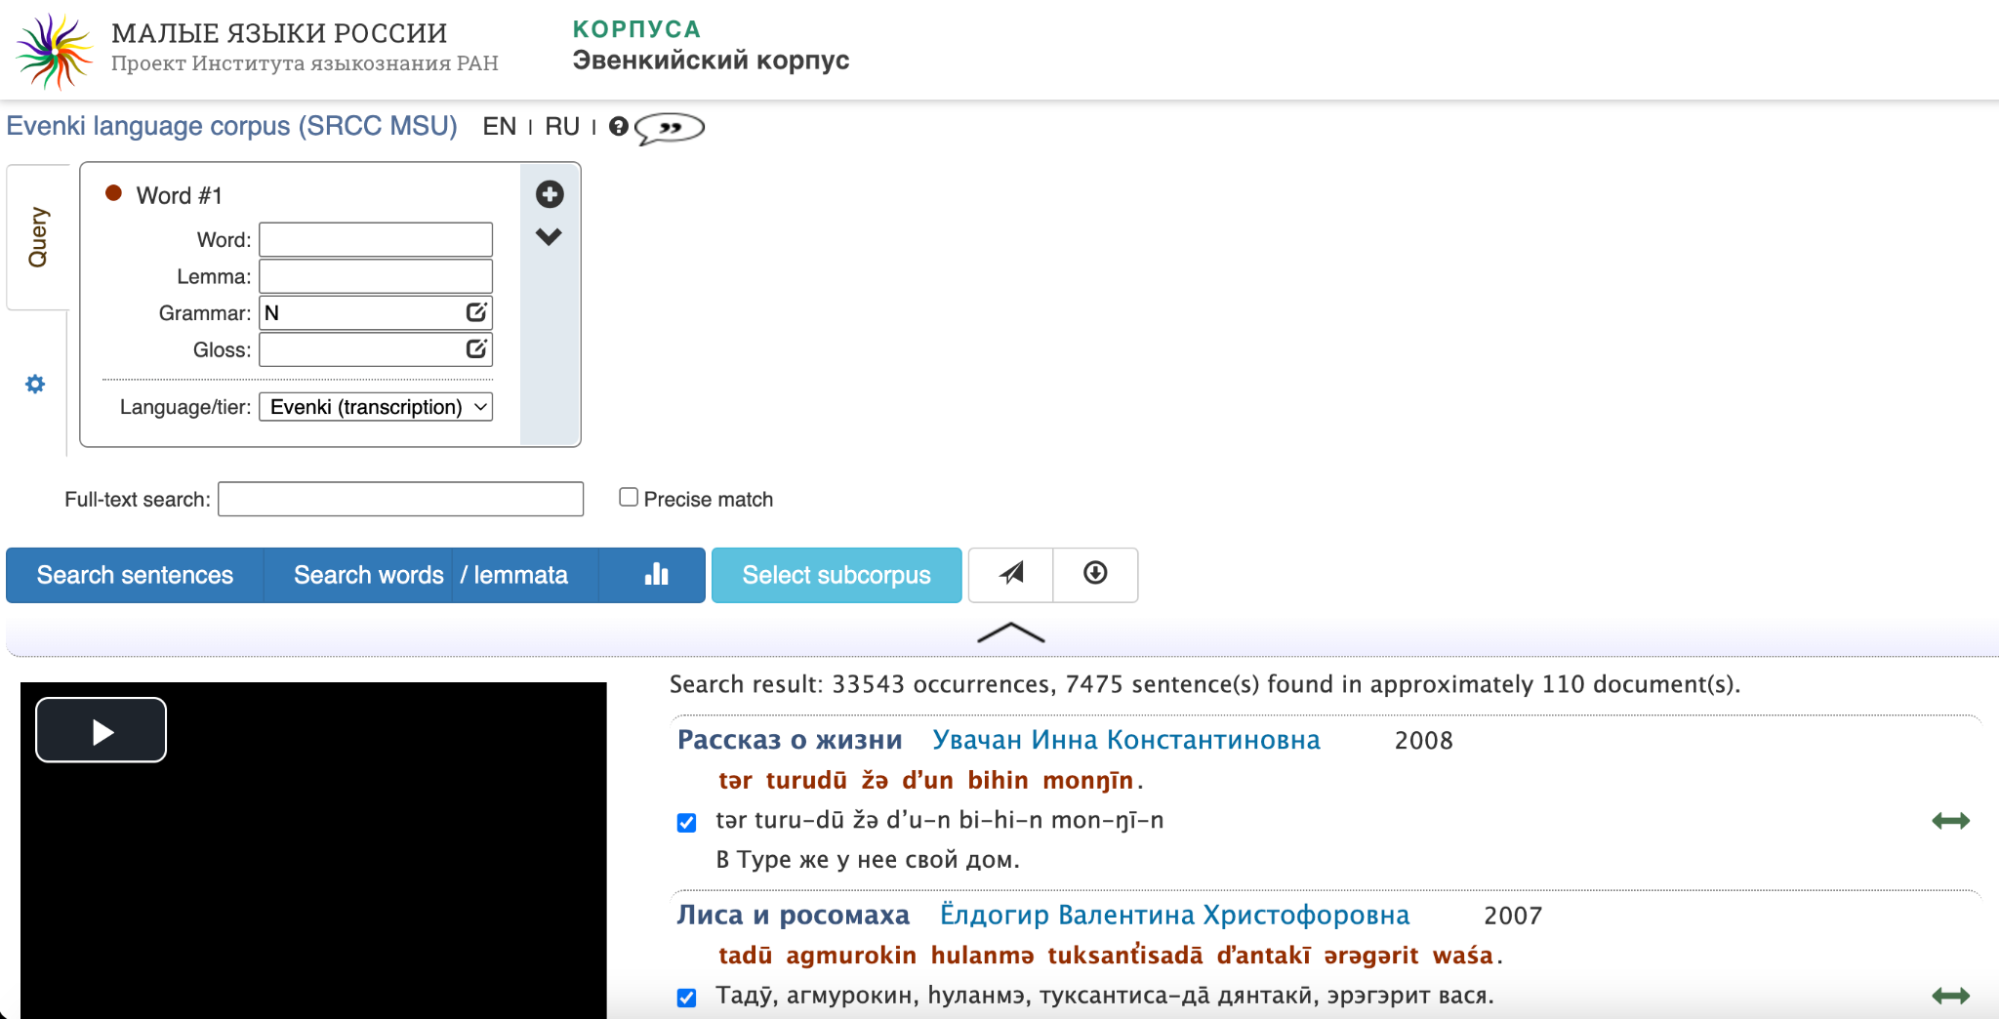This screenshot has height=1020, width=1999.
Task: Switch to the Query tab
Action: 38,234
